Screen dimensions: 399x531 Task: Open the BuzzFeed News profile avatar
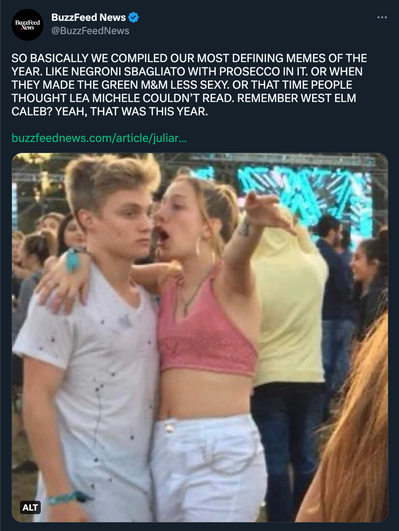[27, 25]
